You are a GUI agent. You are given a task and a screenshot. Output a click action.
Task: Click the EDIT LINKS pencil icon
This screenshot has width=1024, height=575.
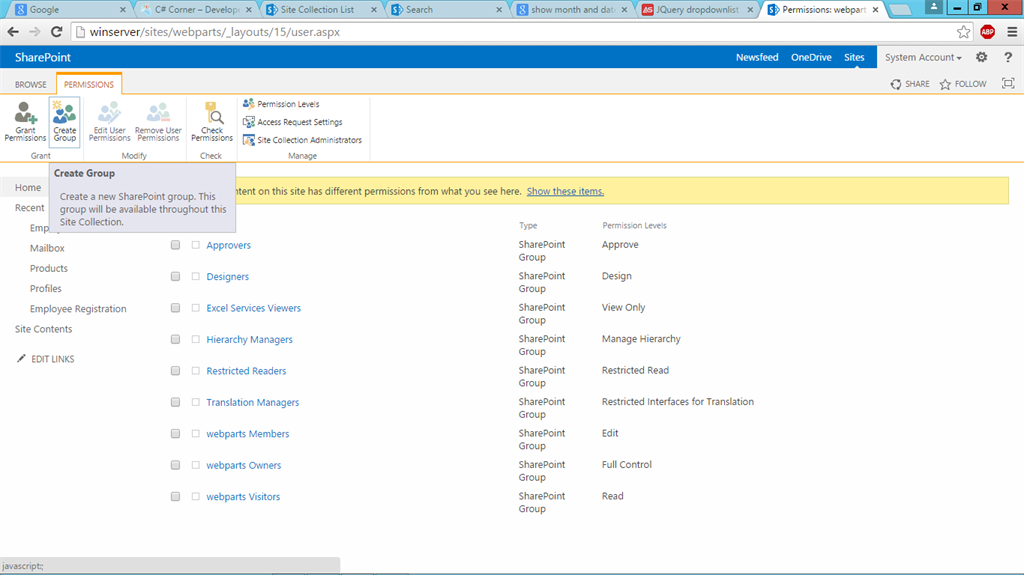pos(22,359)
